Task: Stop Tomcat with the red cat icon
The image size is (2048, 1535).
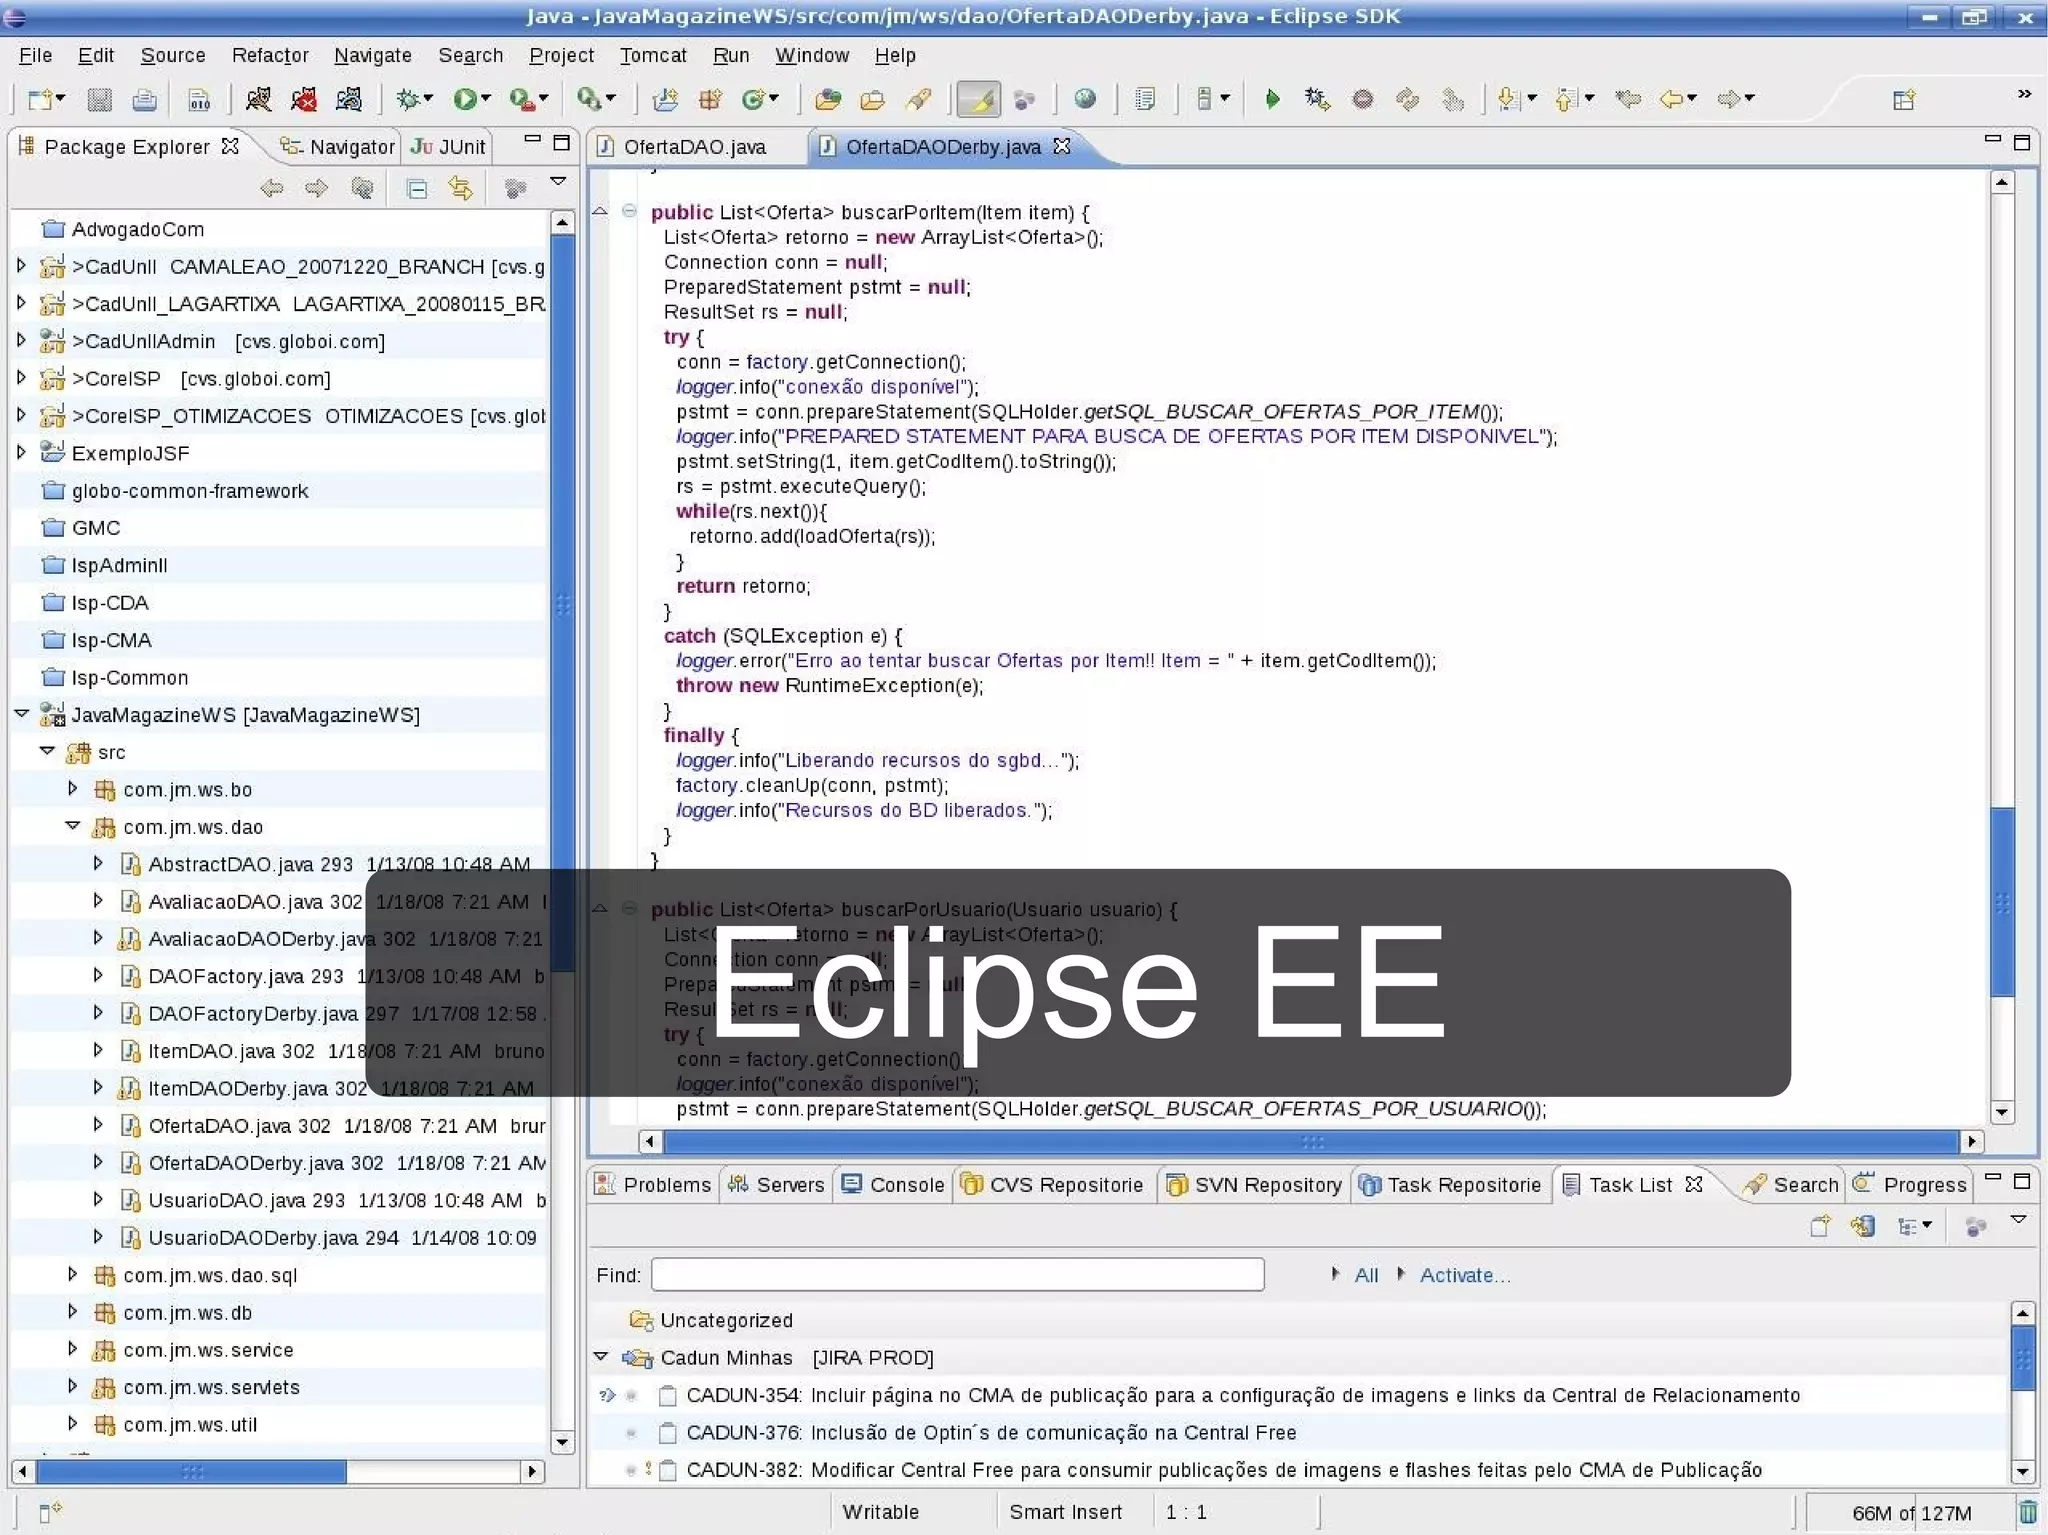Action: [304, 99]
